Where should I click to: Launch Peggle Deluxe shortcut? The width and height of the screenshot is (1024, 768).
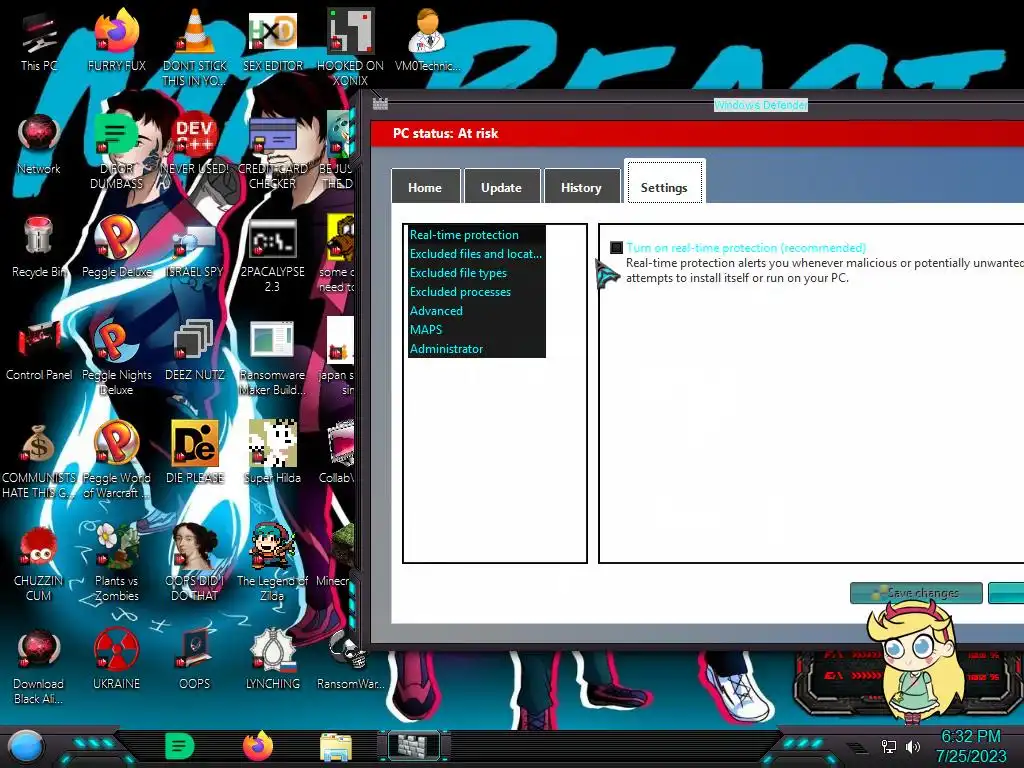pyautogui.click(x=116, y=247)
